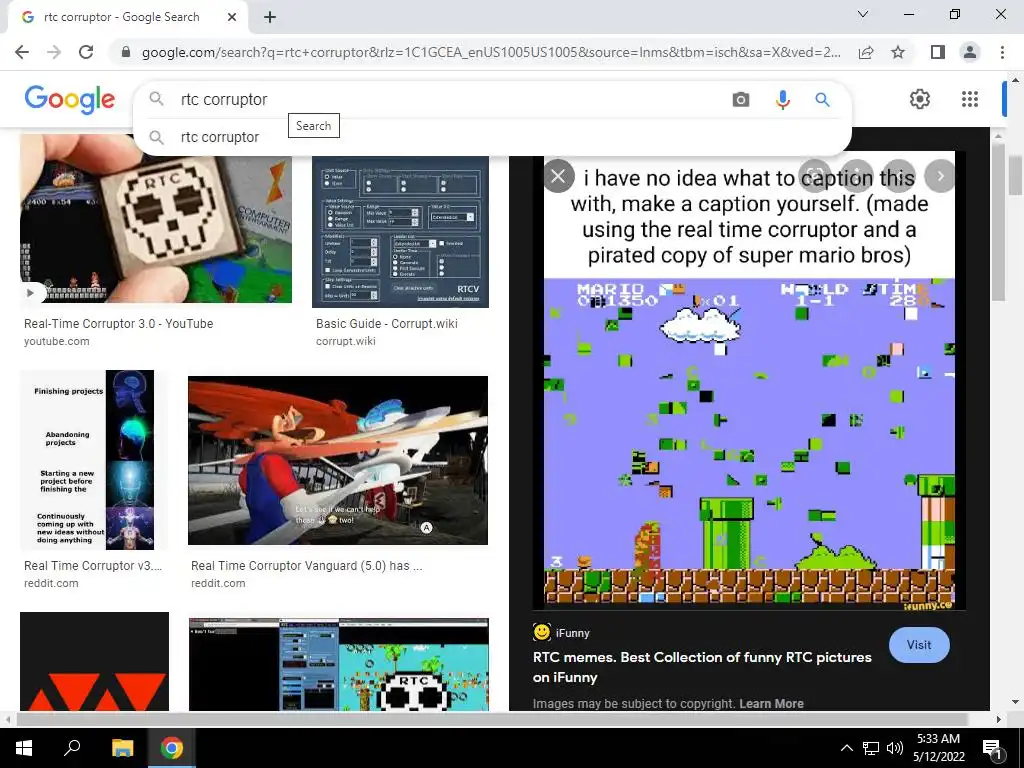Open Windows taskbar search
Screen dimensions: 1024x768
click(x=72, y=748)
